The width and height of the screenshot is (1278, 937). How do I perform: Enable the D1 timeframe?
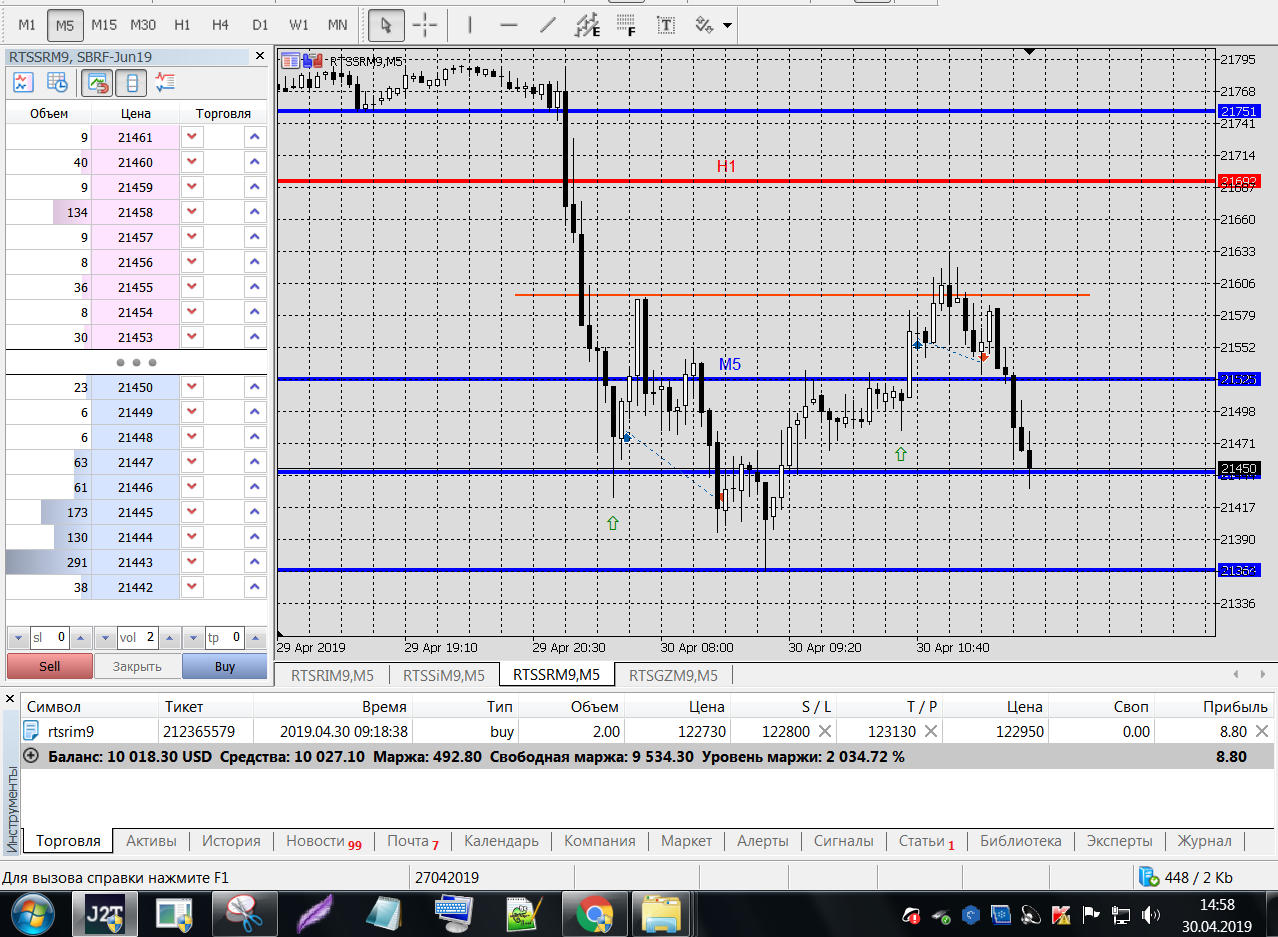point(260,24)
